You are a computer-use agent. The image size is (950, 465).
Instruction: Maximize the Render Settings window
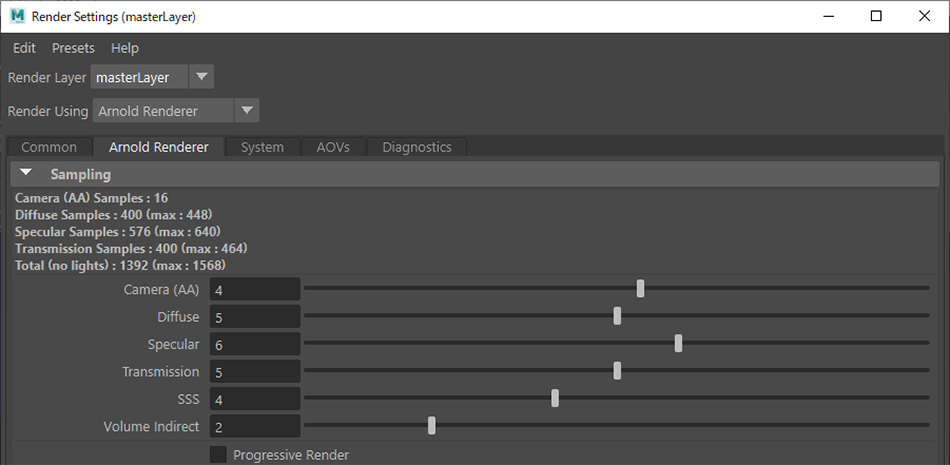876,16
